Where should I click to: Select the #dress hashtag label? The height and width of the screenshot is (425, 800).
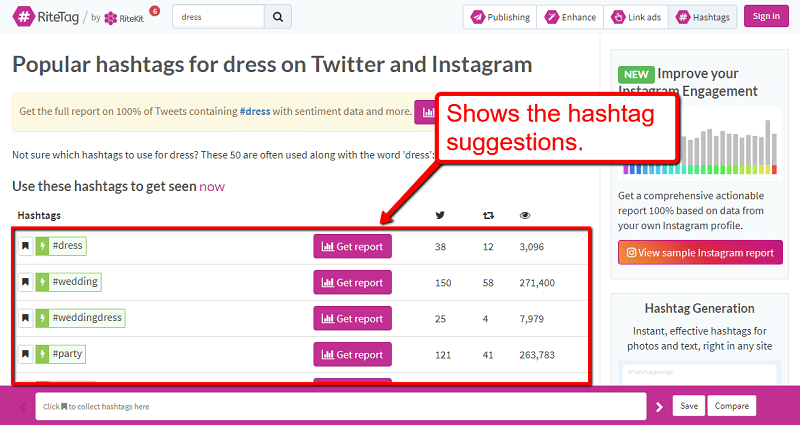(67, 245)
